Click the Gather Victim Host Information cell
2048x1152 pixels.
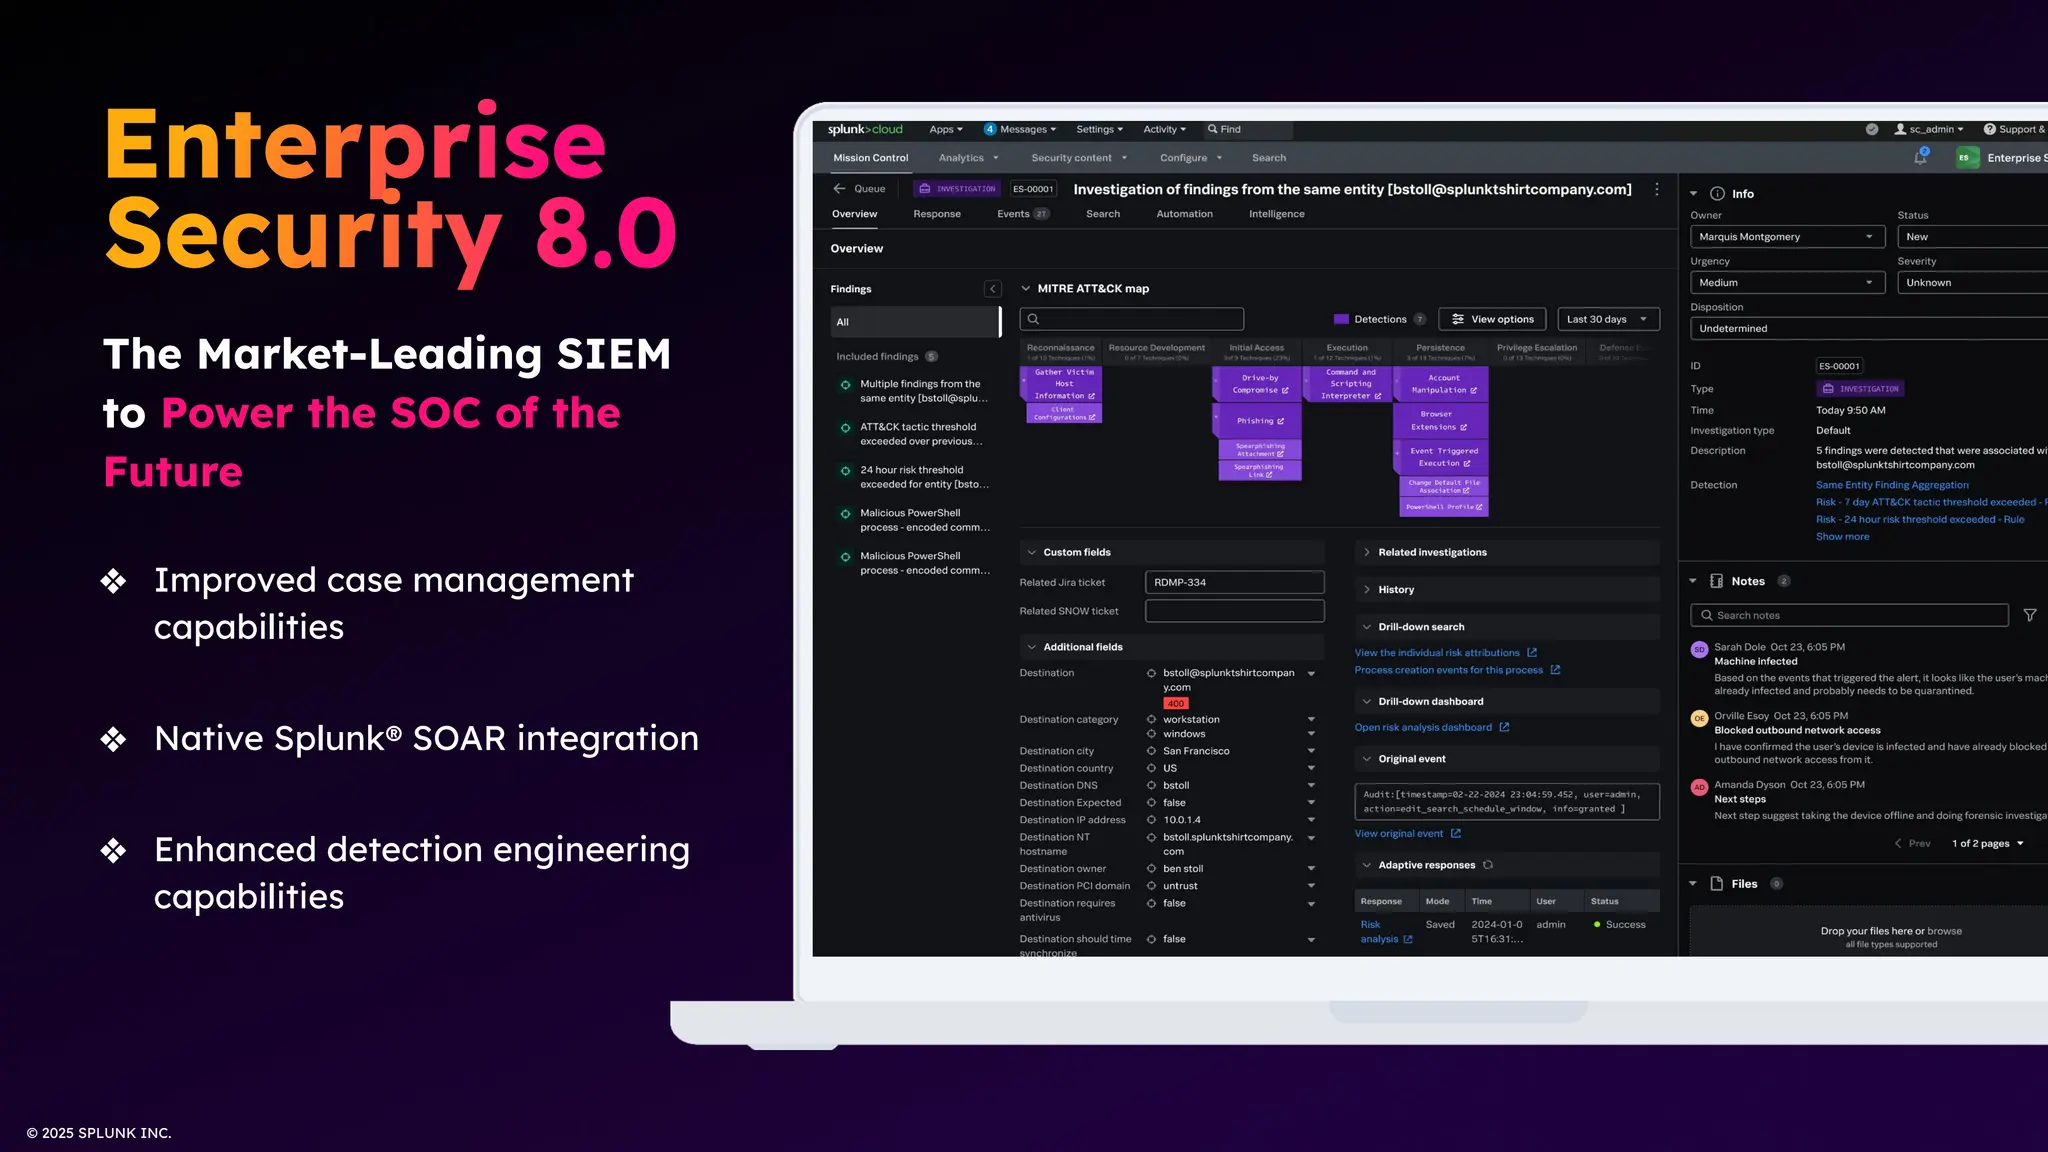(x=1061, y=384)
